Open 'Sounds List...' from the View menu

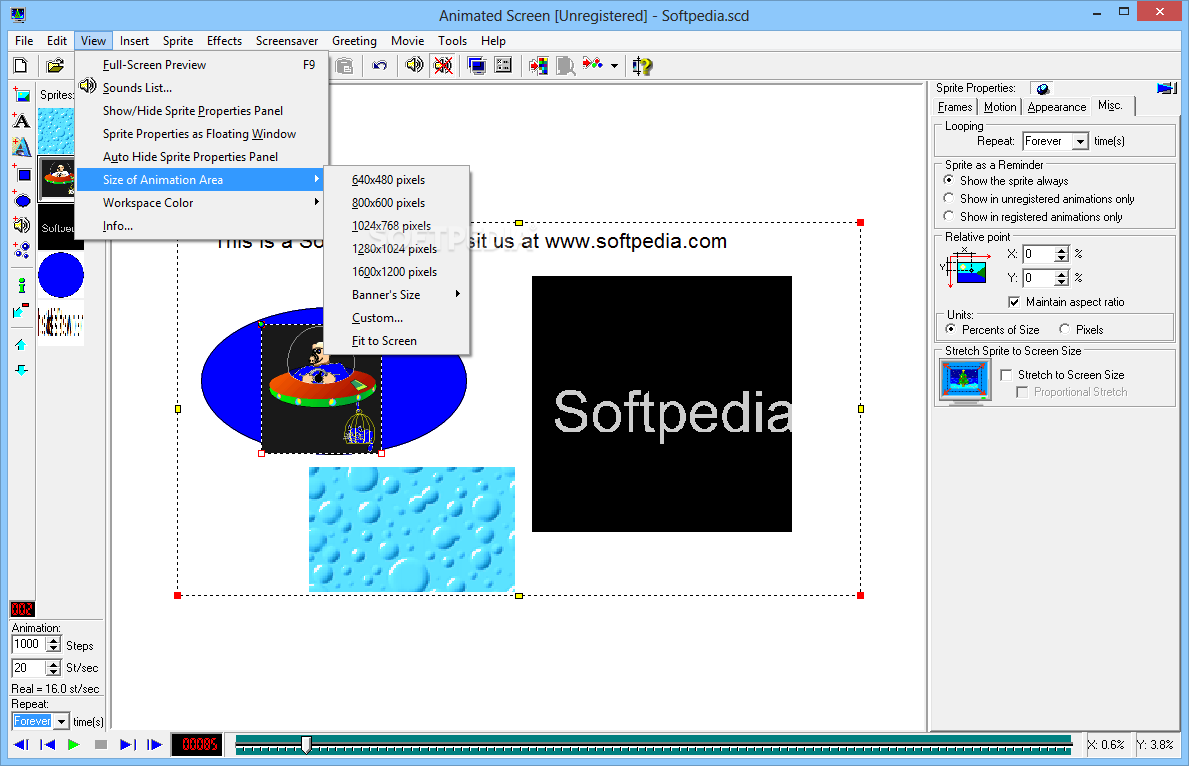coord(201,88)
